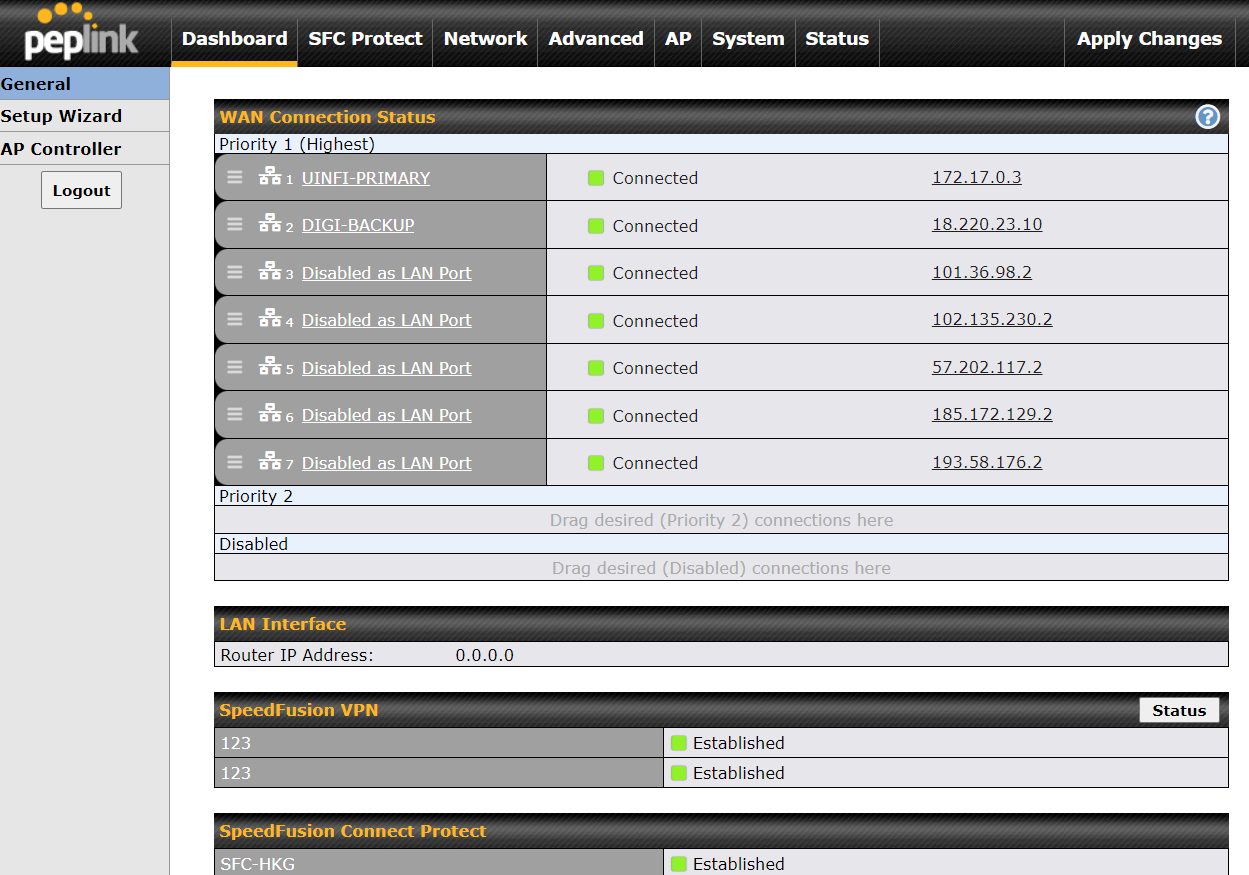Click green Established indicator for SFC-HKG
1249x875 pixels.
(679, 863)
